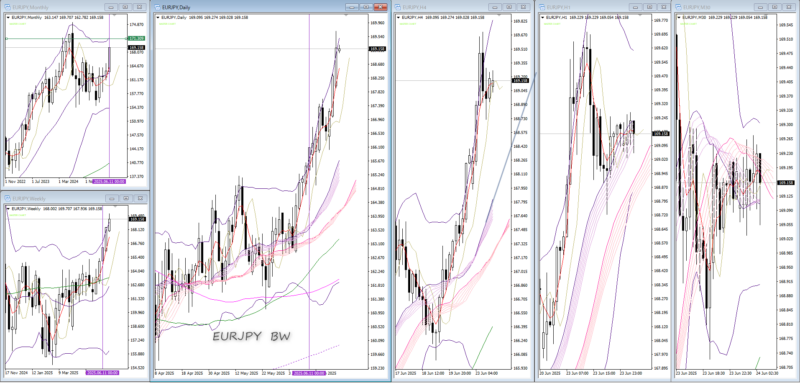The image size is (800, 383).
Task: Select the 169.158 current price tag in Daily
Action: (x=378, y=48)
